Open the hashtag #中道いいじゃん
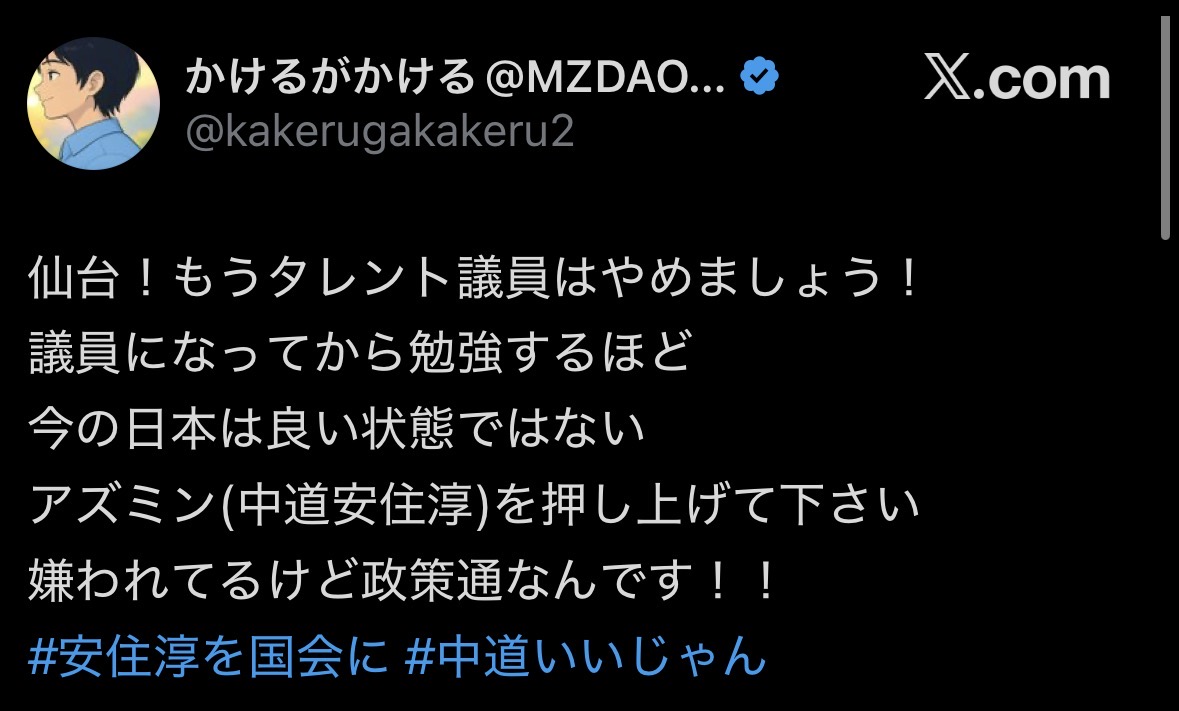This screenshot has height=711, width=1179. tap(585, 656)
